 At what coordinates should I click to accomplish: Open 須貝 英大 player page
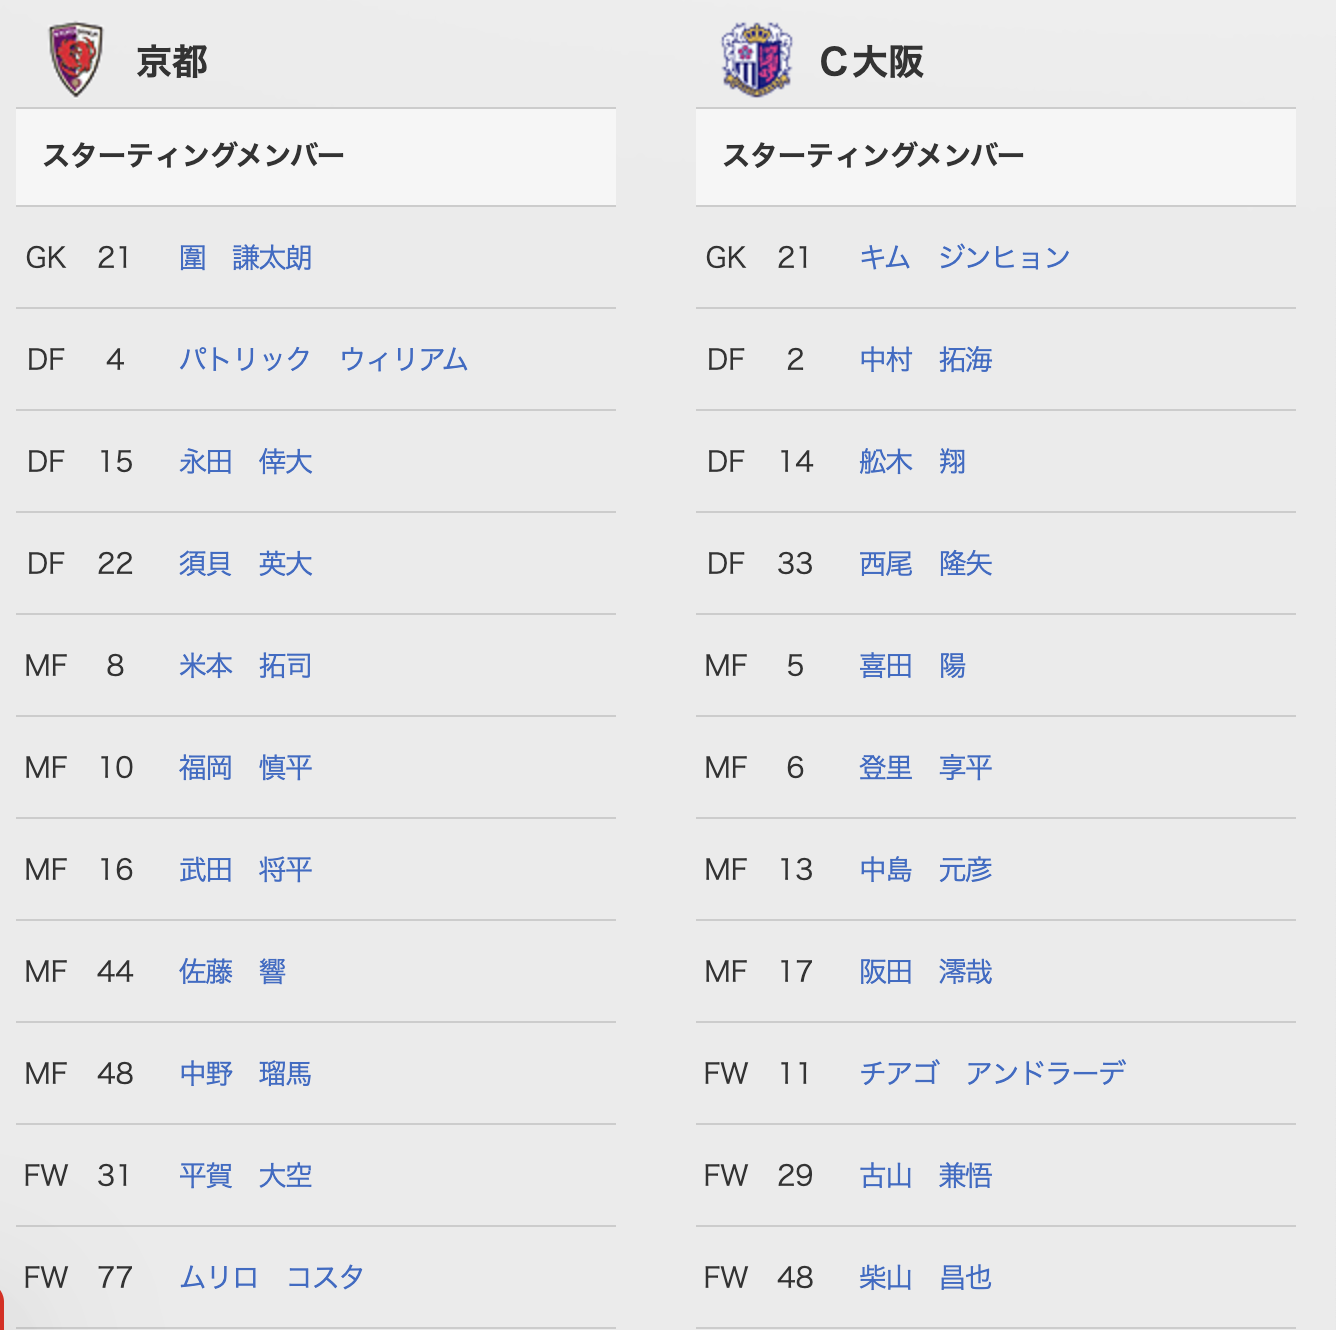pos(245,564)
